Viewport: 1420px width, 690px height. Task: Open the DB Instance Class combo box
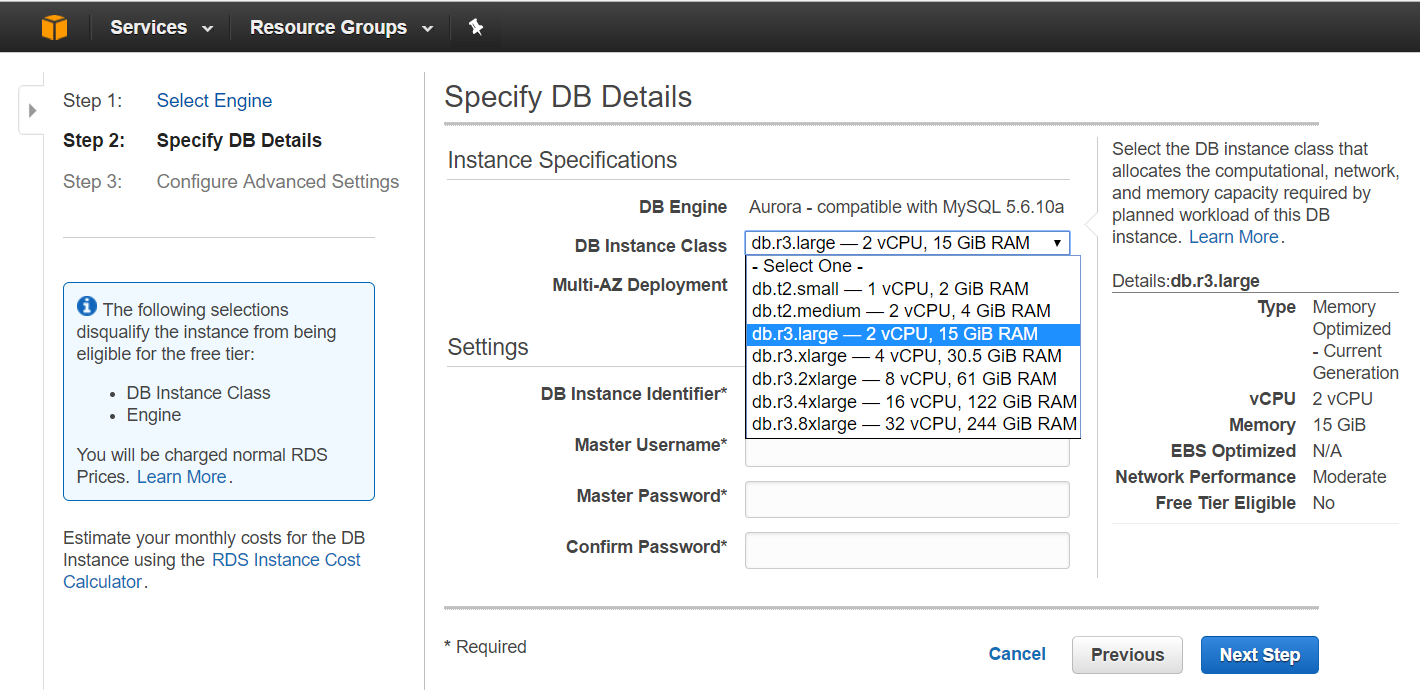pyautogui.click(x=907, y=243)
